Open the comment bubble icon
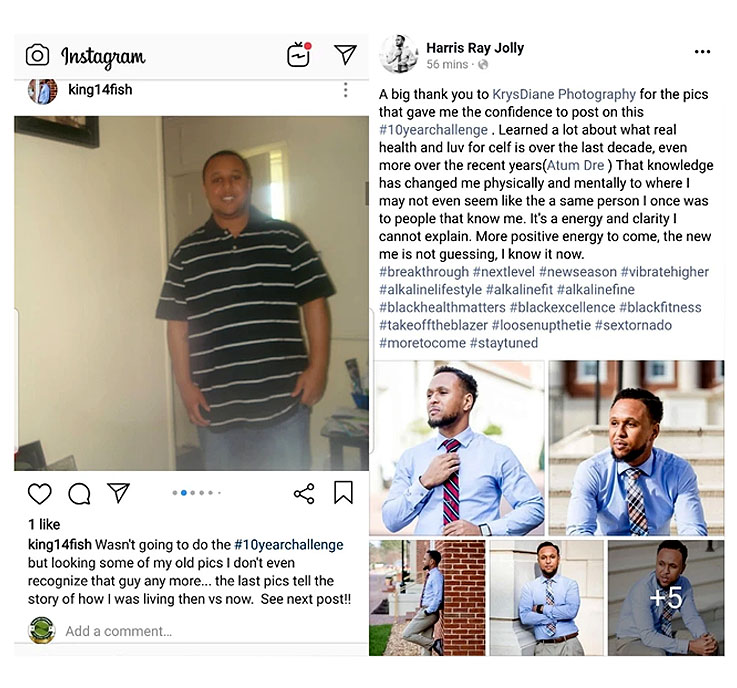The height and width of the screenshot is (688, 737). click(x=79, y=493)
